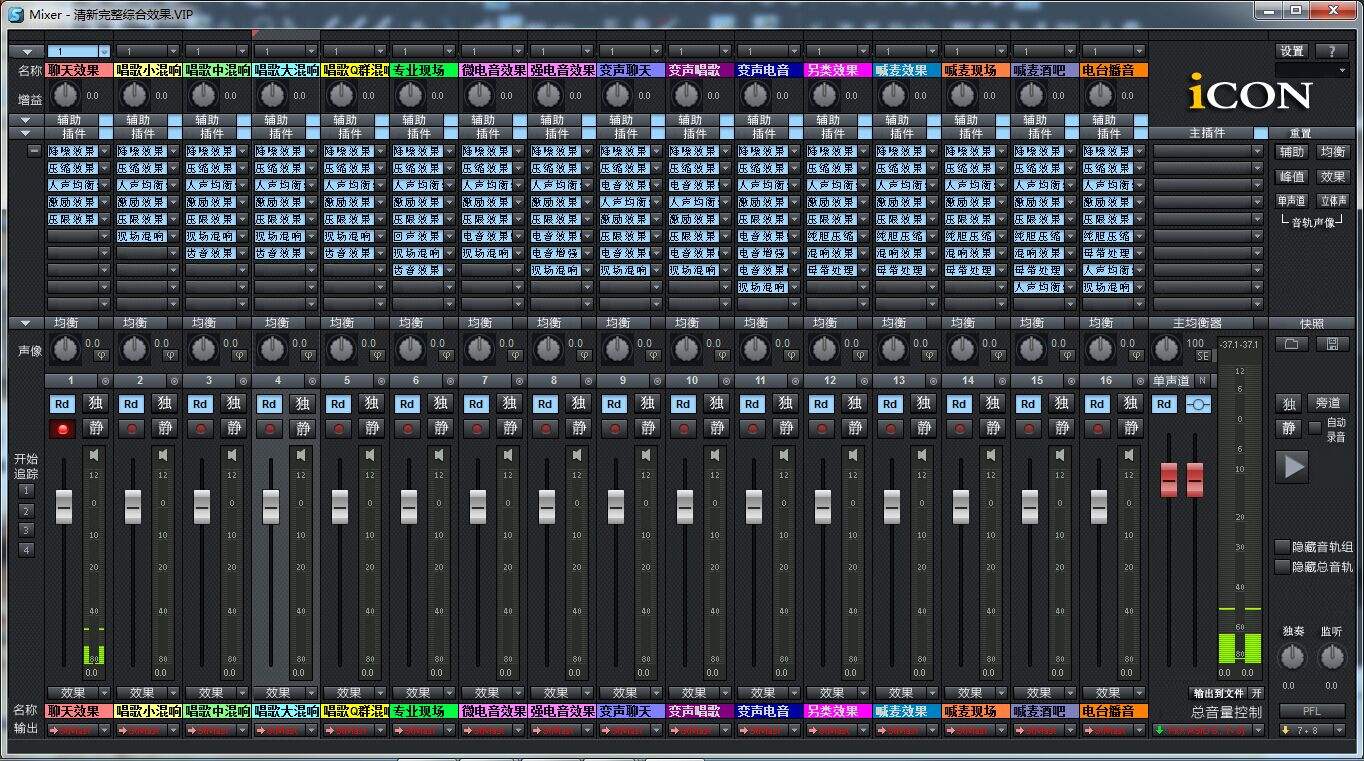The width and height of the screenshot is (1364, 761).
Task: Save snapshot with floppy disk icon
Action: pos(1333,344)
